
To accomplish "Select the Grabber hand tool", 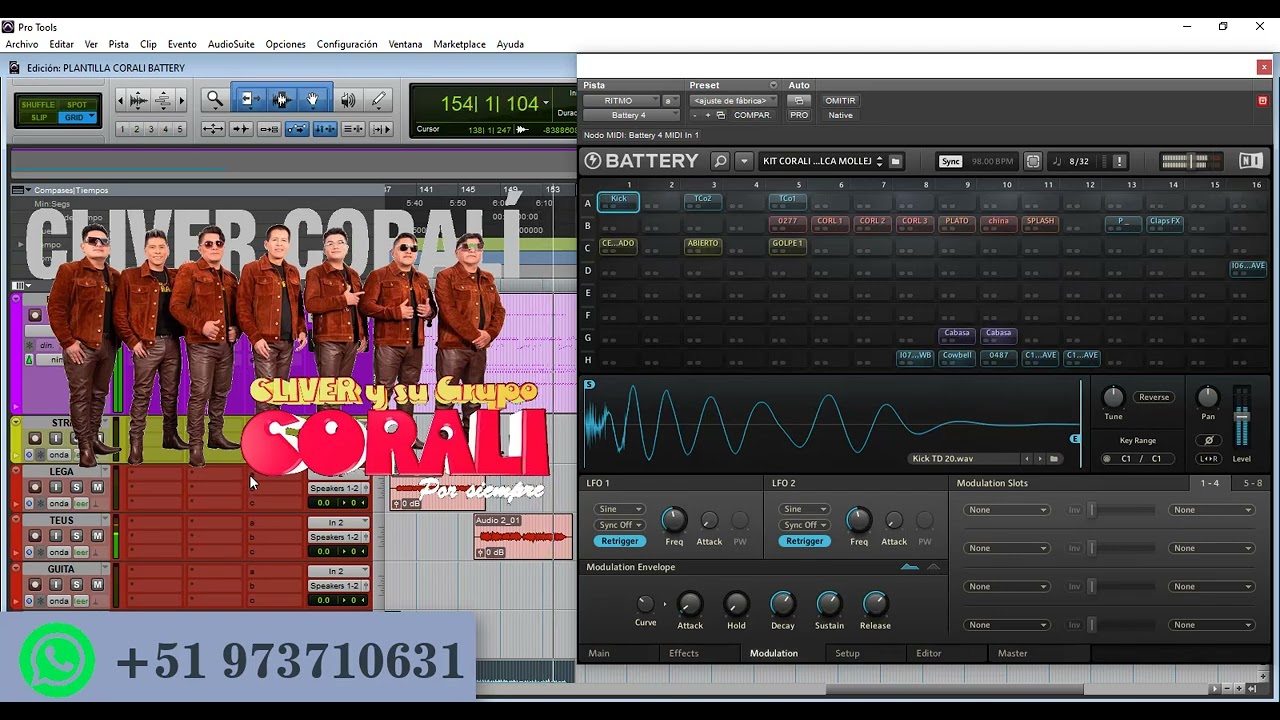I will 313,100.
